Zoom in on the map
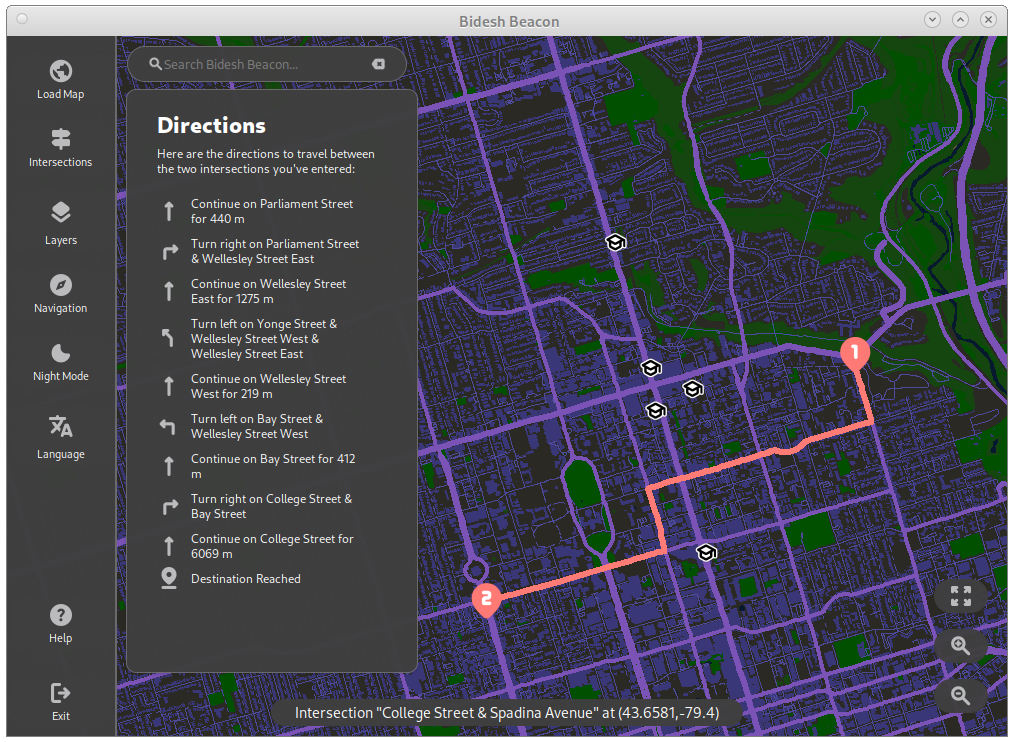Screen dimensions: 1014x742 [x=961, y=645]
